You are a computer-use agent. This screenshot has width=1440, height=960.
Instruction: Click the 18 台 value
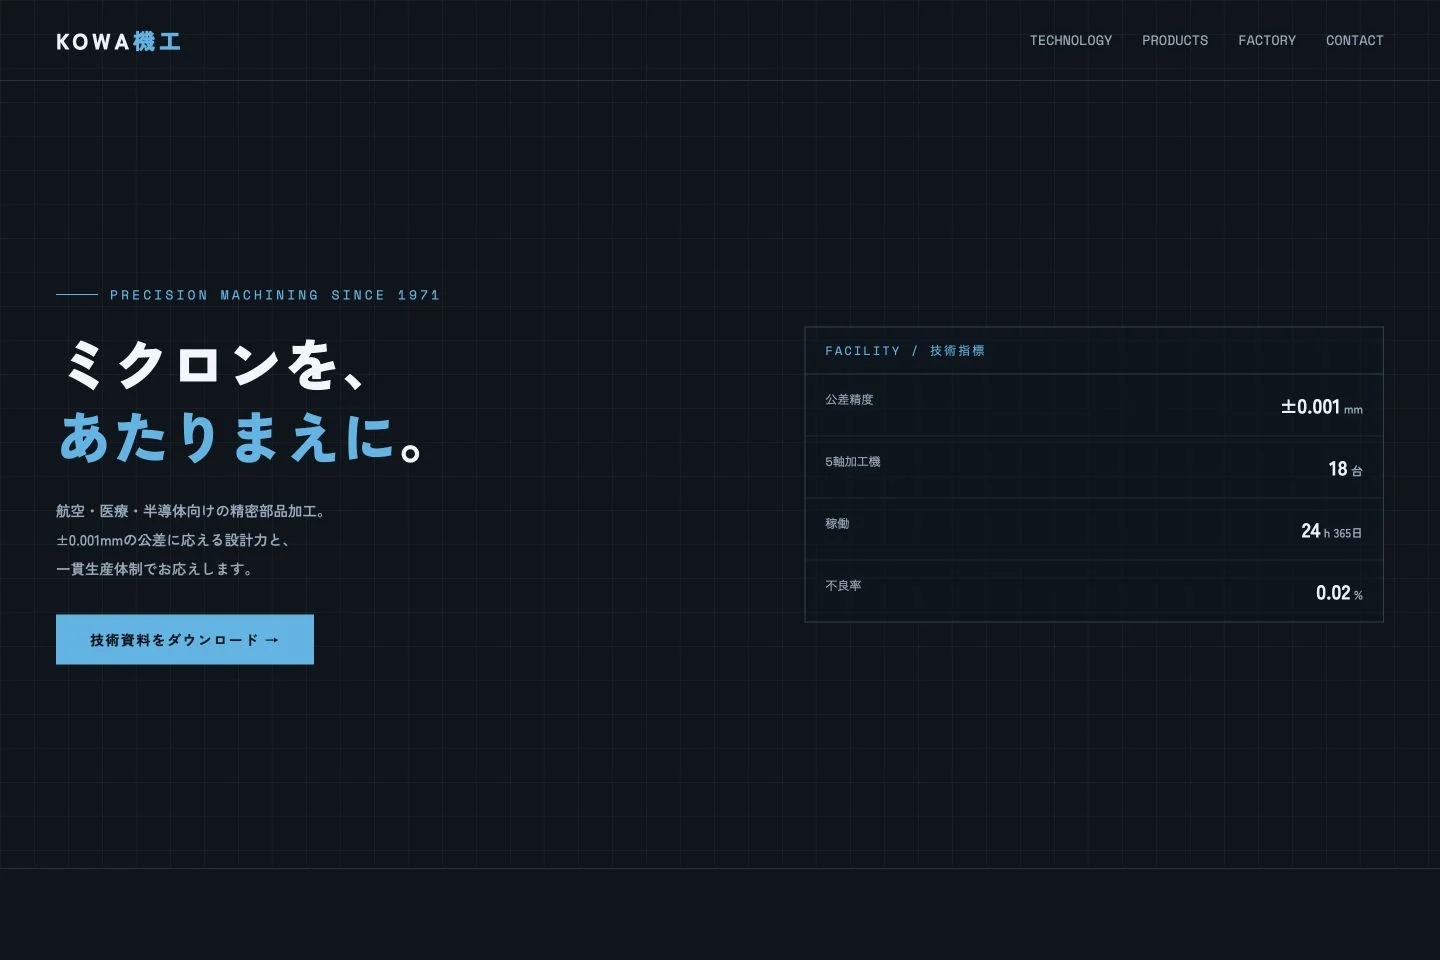click(1345, 469)
